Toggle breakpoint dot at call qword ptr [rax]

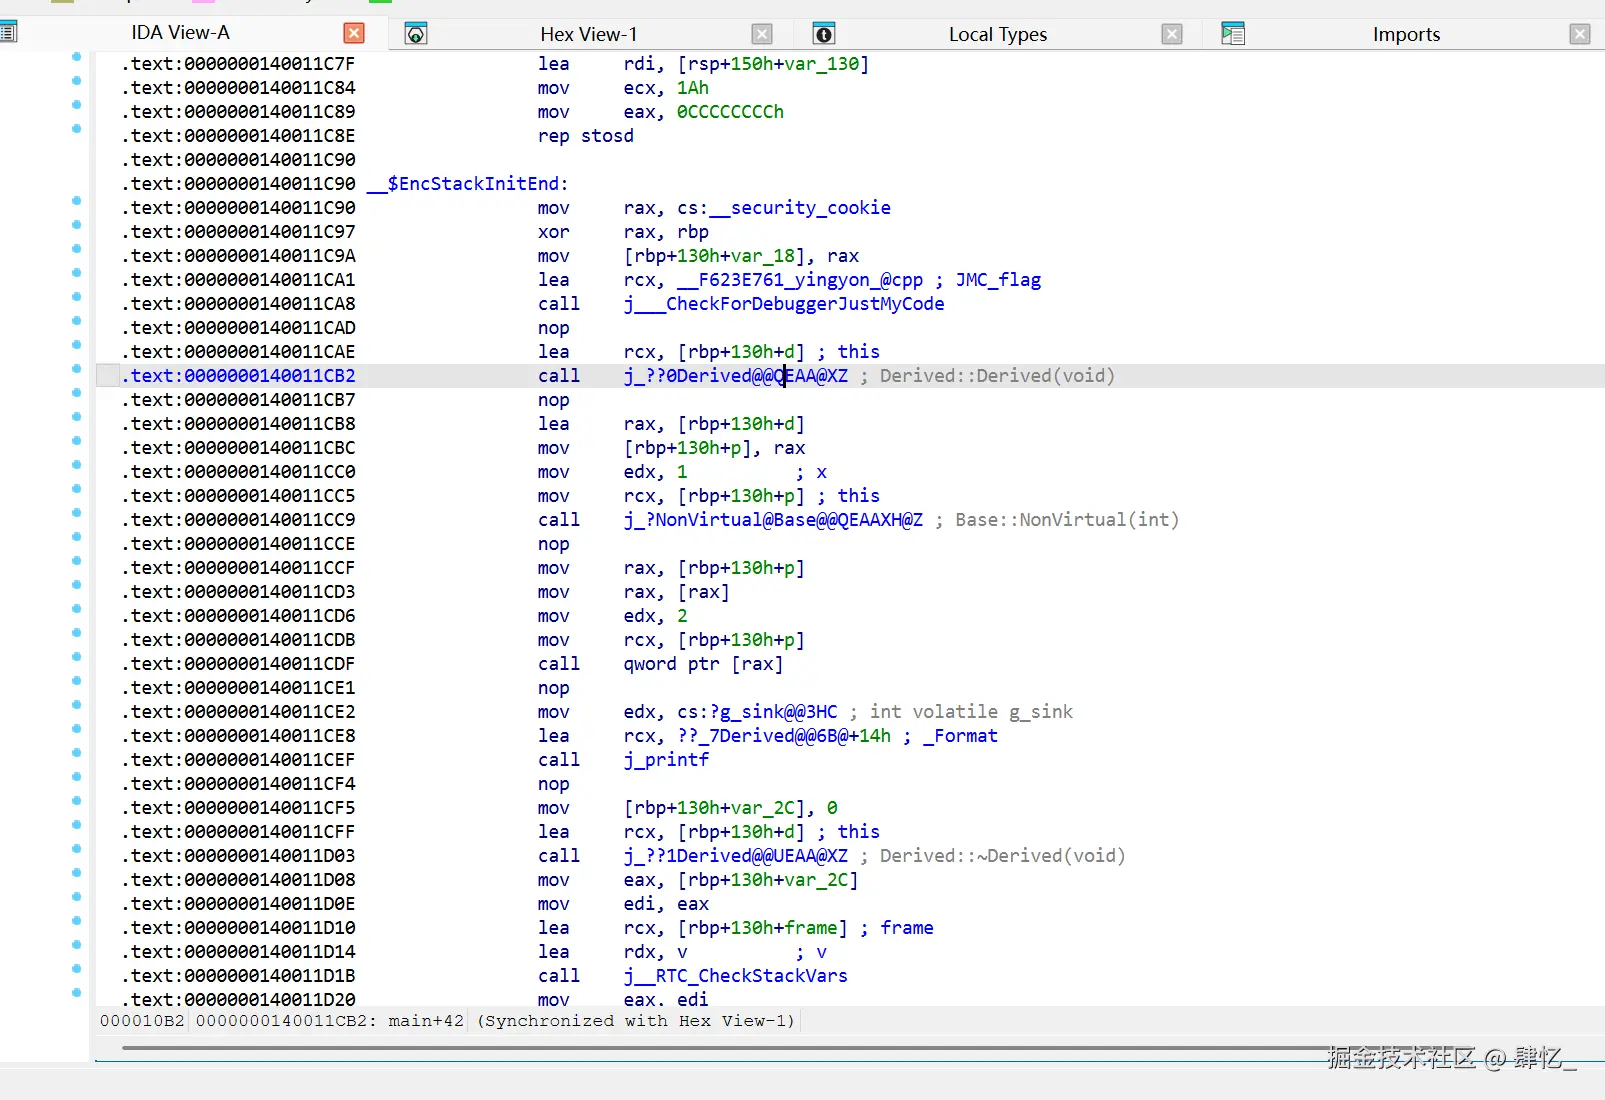pos(77,657)
